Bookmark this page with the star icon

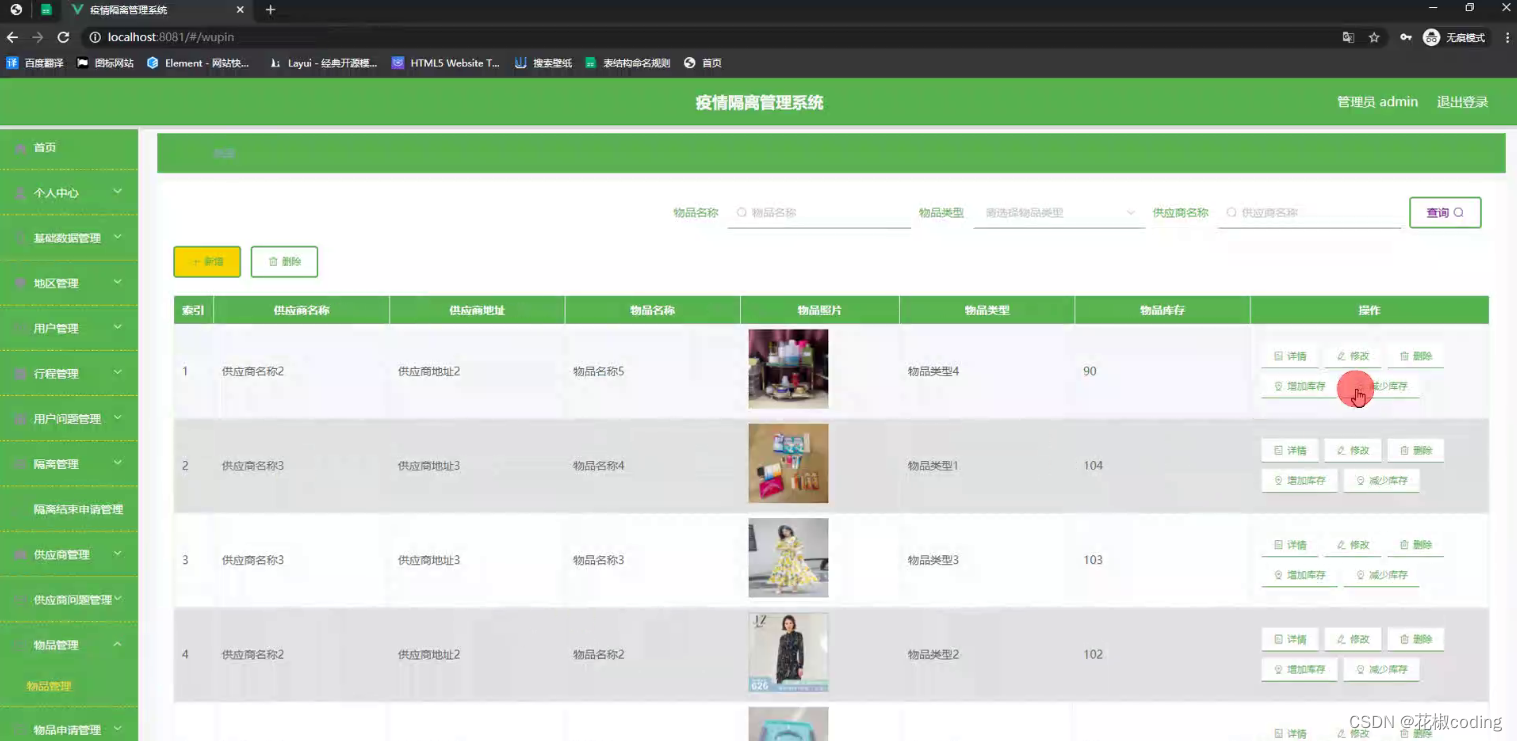pyautogui.click(x=1374, y=37)
